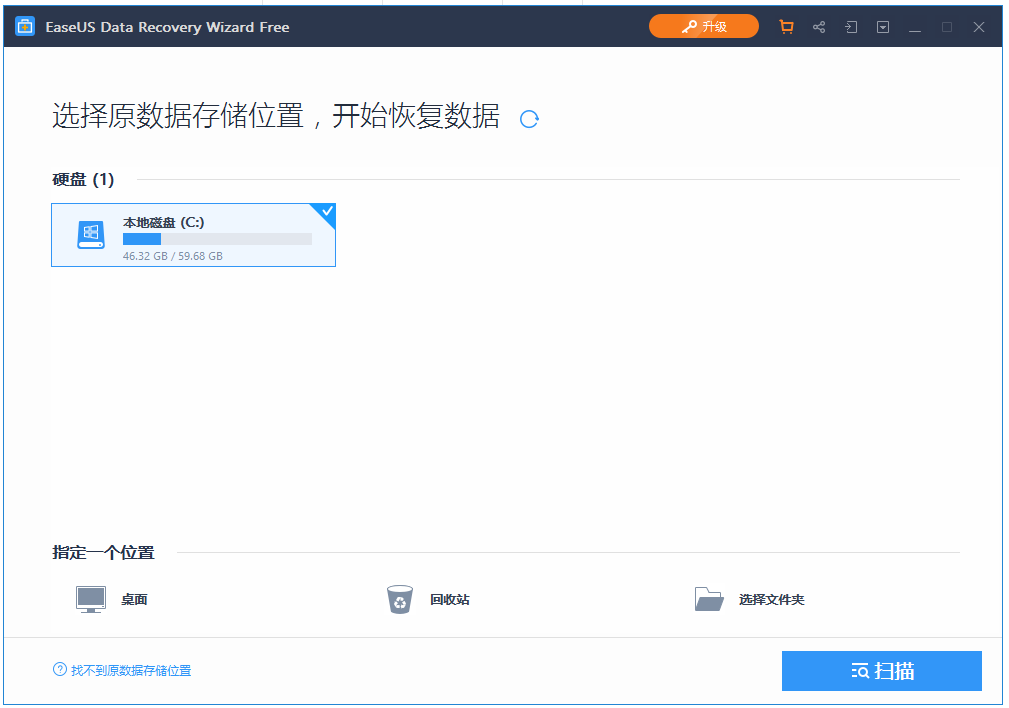
Task: Close the EaseUS Data Recovery window
Action: [979, 27]
